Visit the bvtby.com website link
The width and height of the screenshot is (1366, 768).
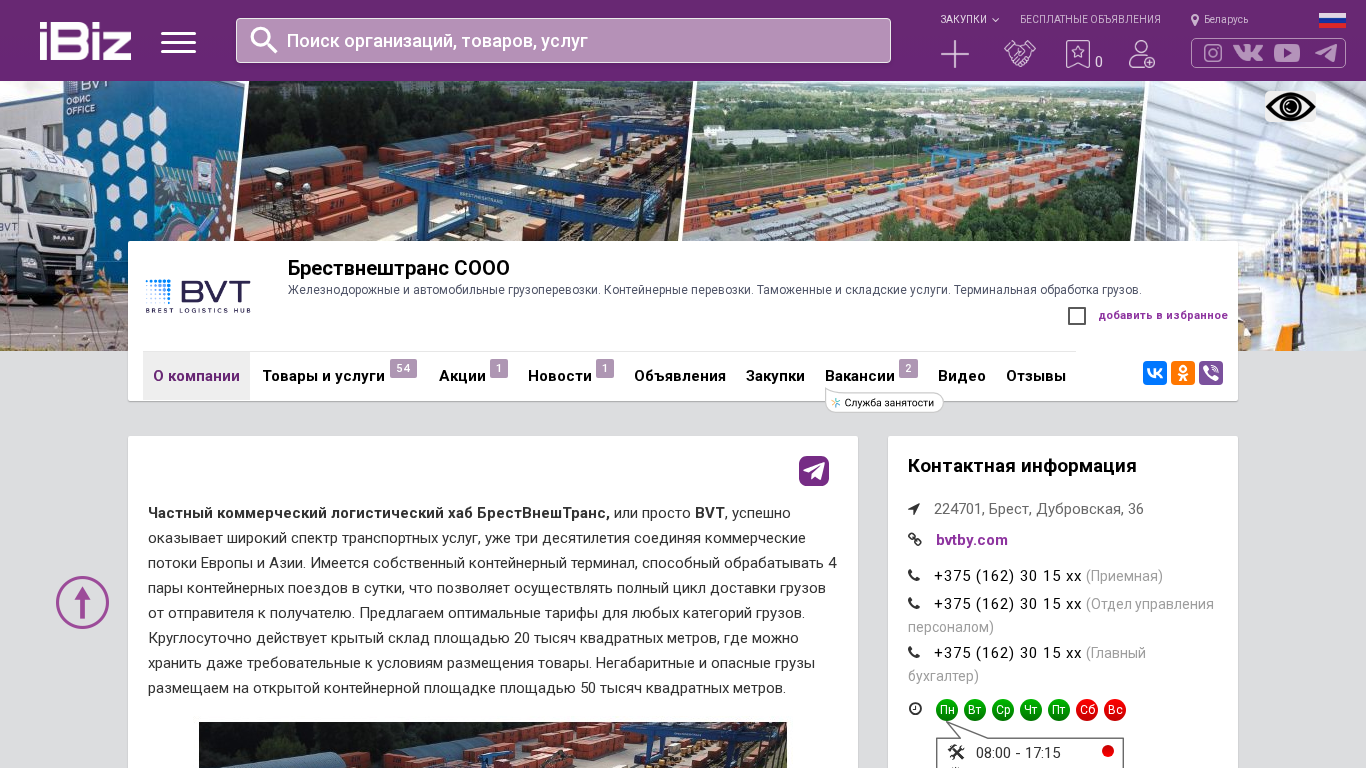click(972, 540)
